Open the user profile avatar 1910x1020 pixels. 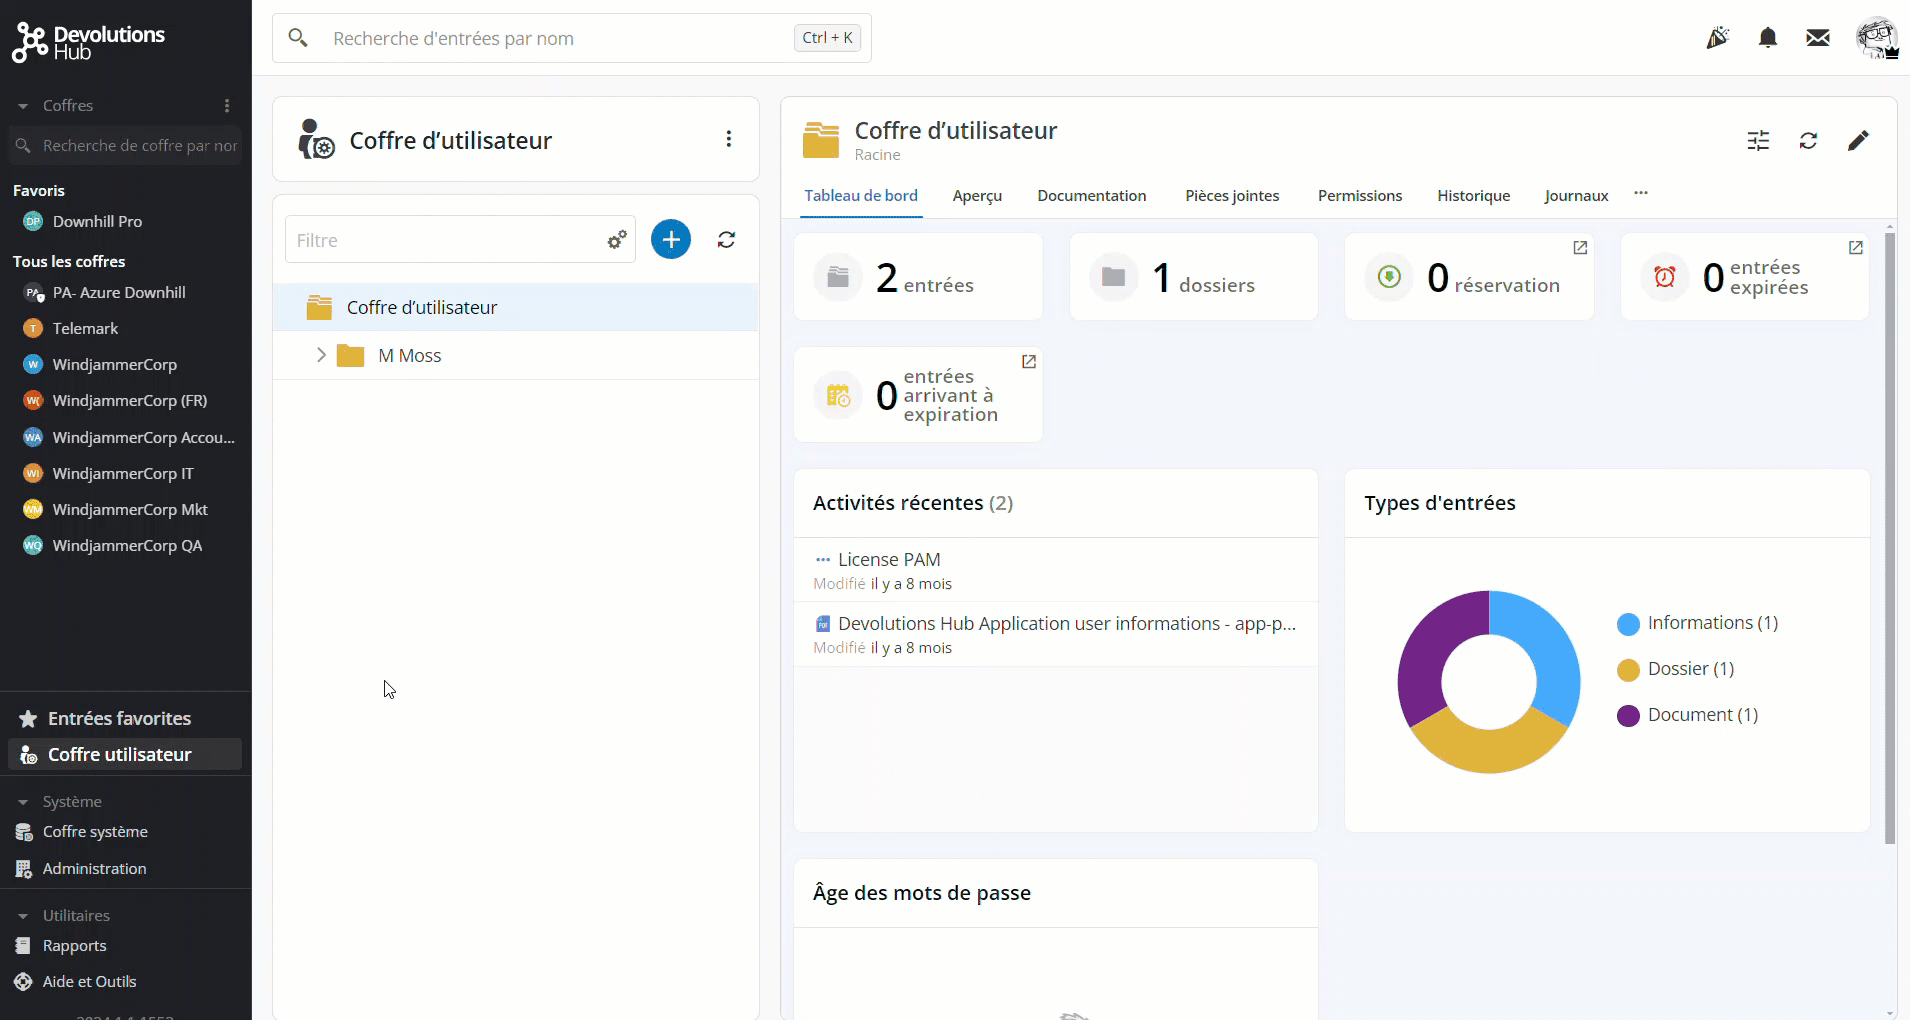click(1877, 38)
